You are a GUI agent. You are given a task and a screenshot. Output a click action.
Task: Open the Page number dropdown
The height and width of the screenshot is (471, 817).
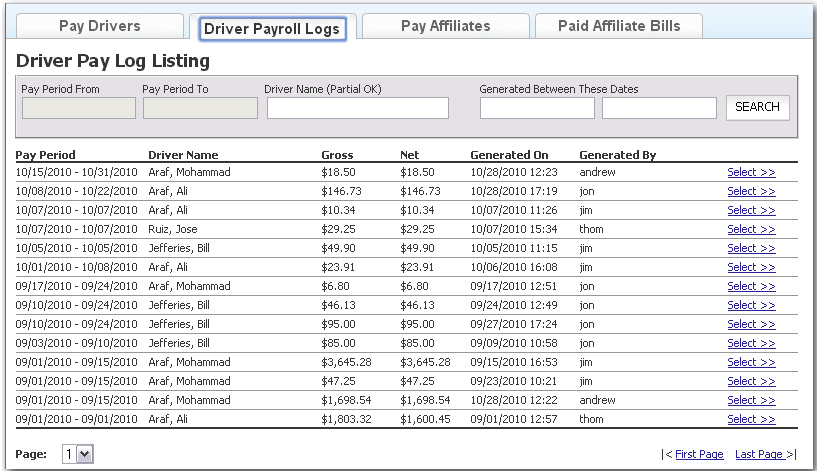coord(78,454)
